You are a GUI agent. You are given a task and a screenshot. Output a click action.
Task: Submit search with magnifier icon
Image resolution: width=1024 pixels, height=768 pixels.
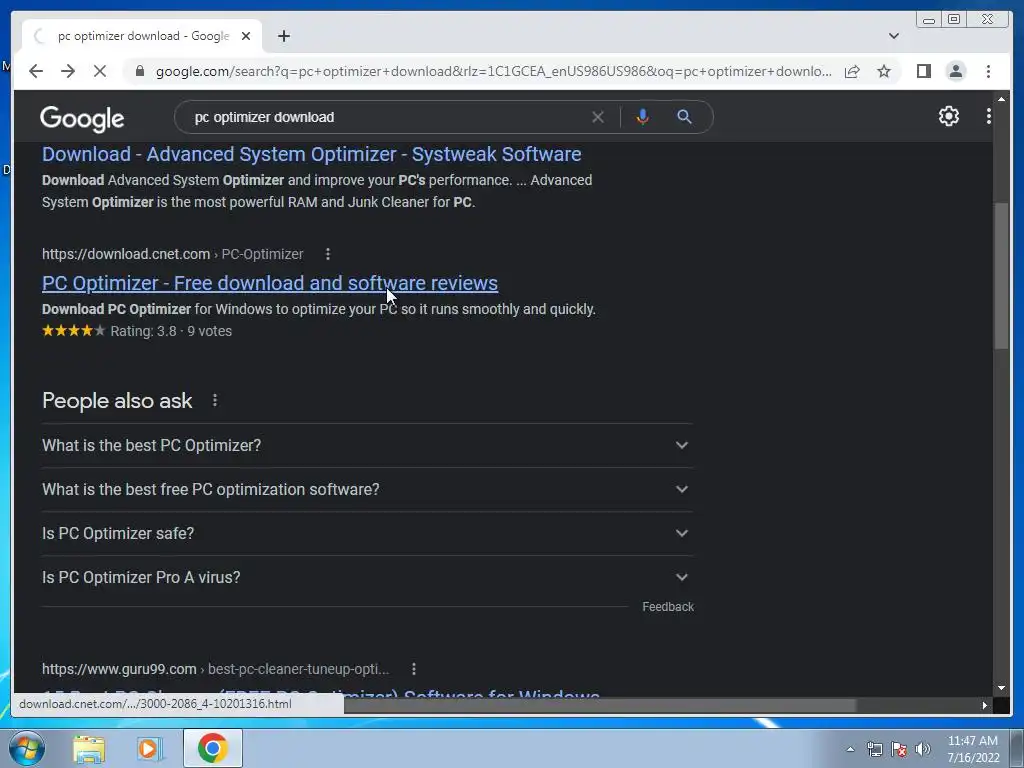(684, 117)
